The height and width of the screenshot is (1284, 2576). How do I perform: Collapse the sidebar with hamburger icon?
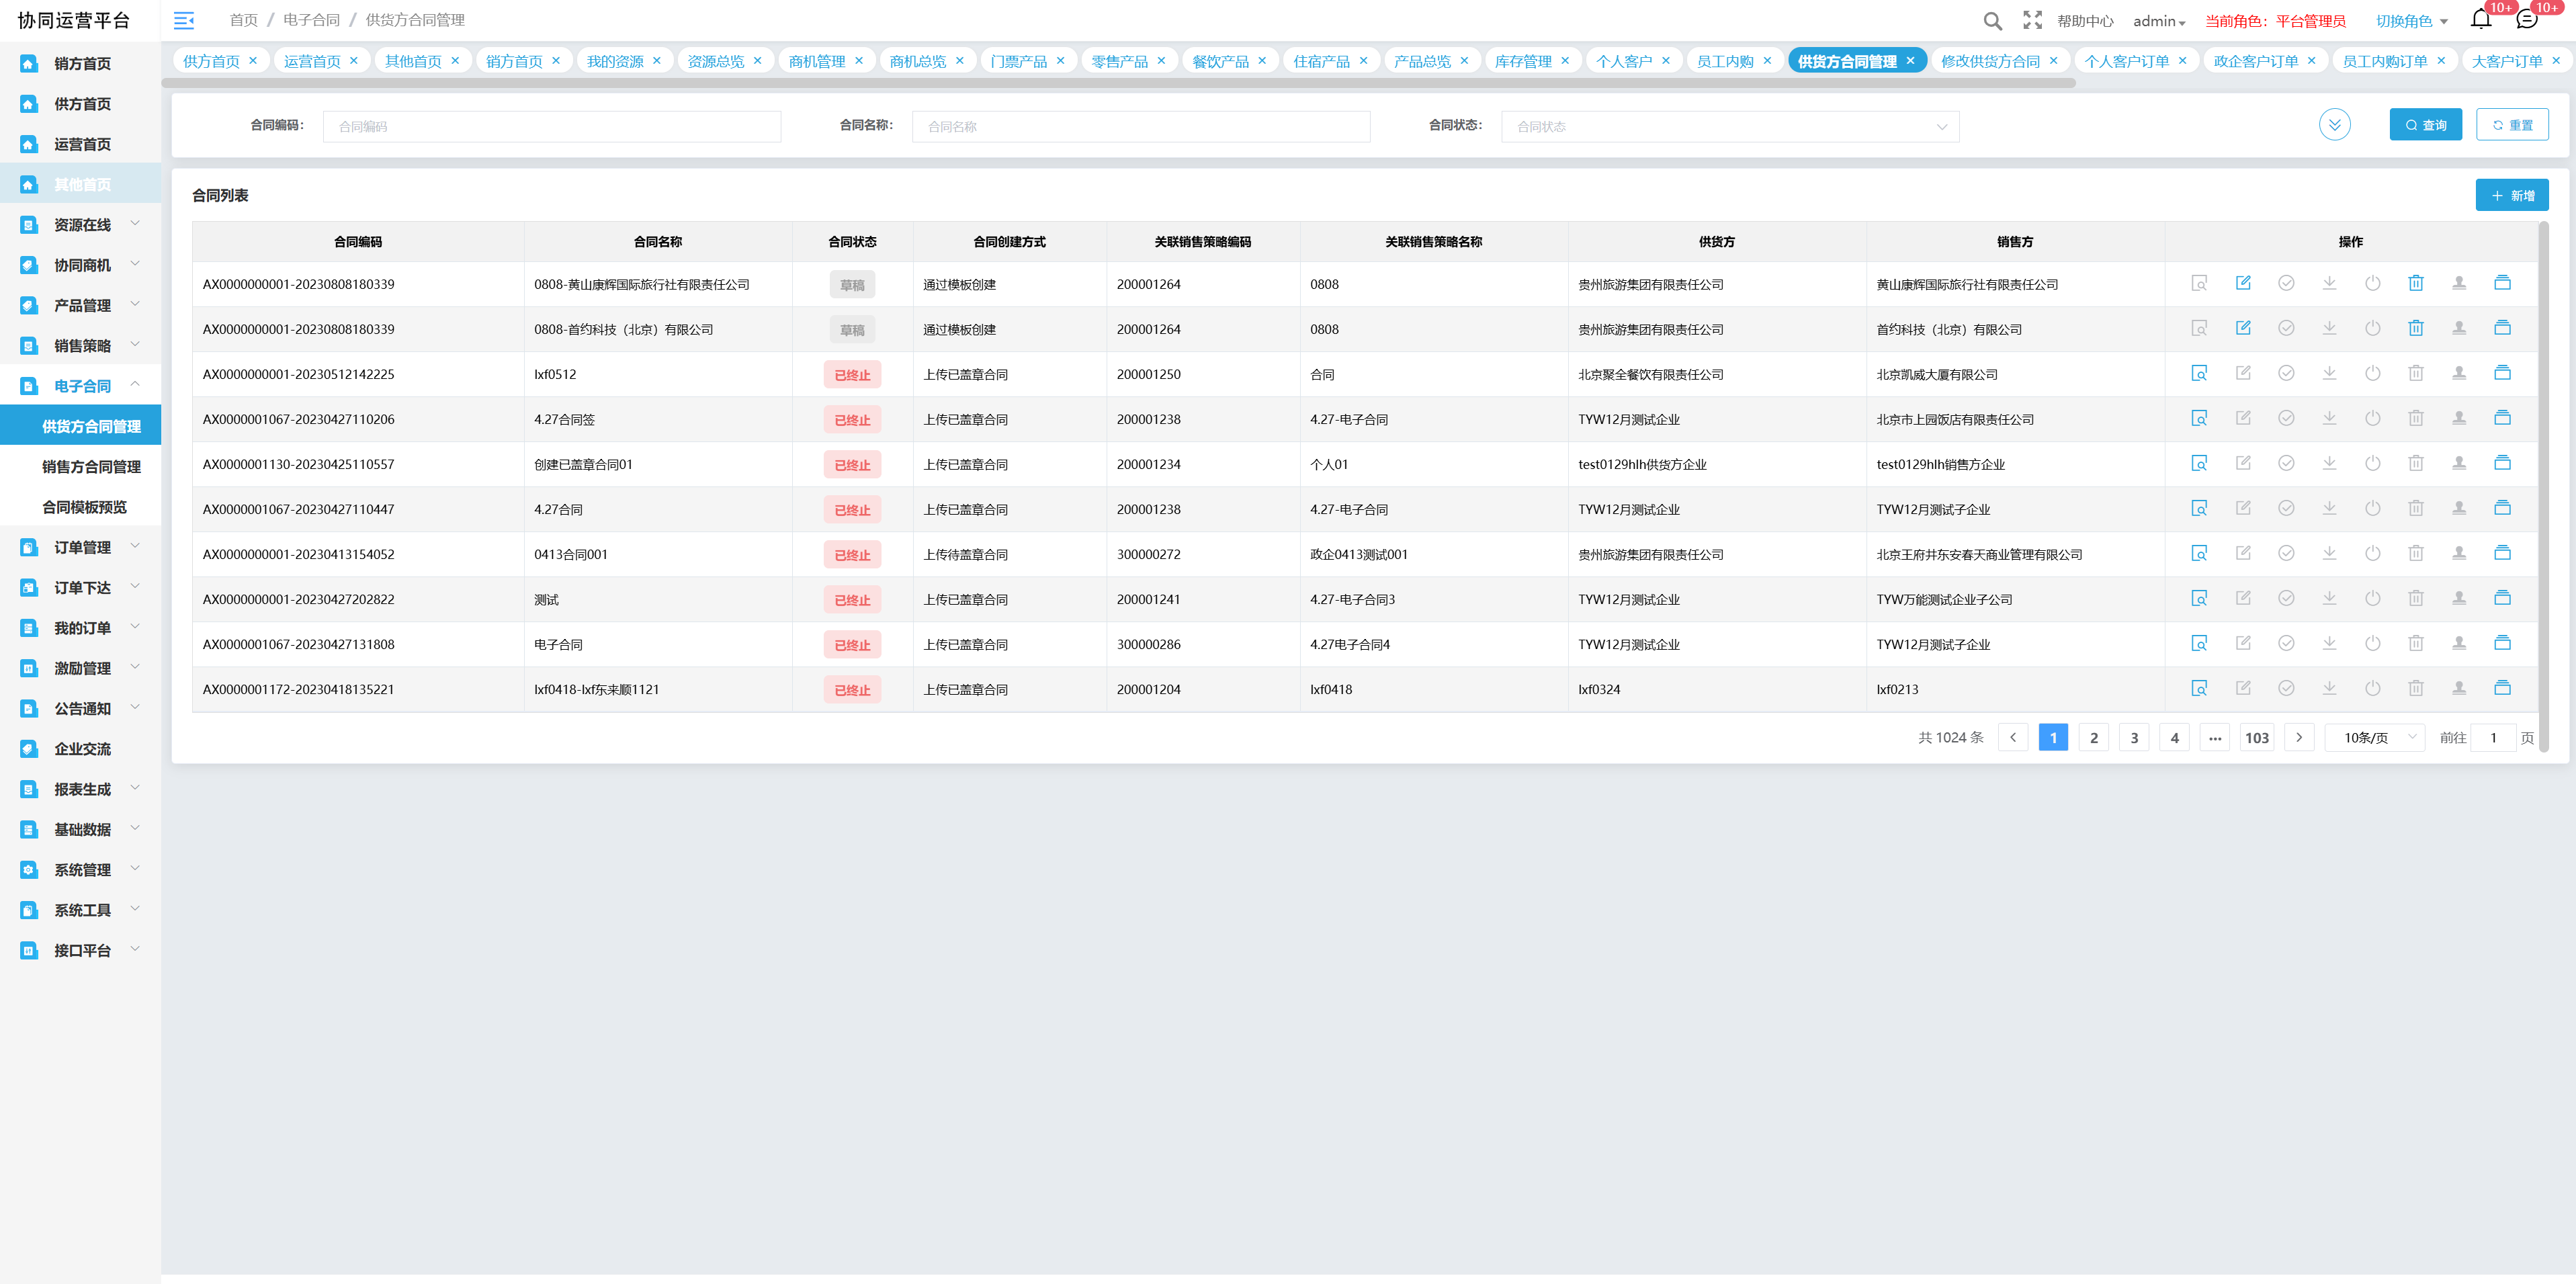tap(184, 20)
